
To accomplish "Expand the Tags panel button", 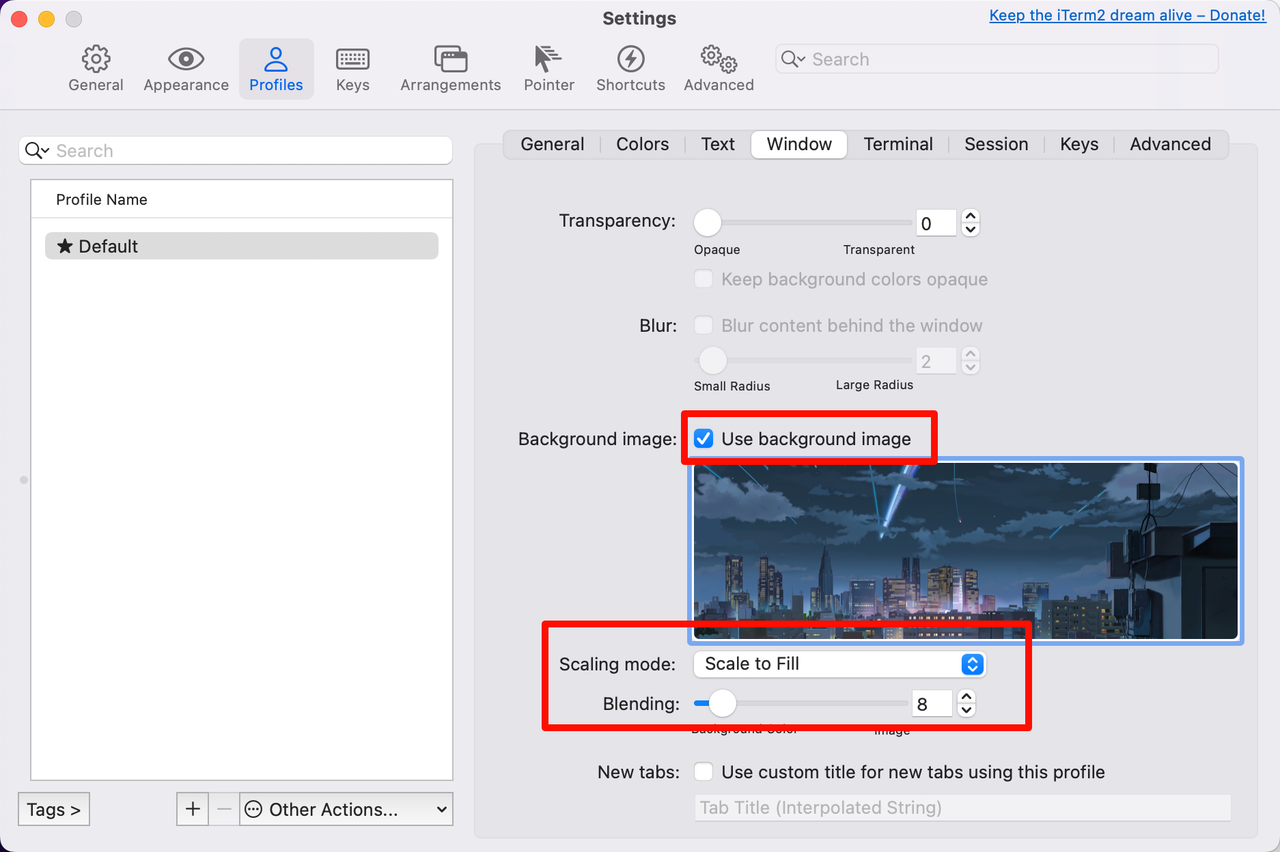I will 54,809.
